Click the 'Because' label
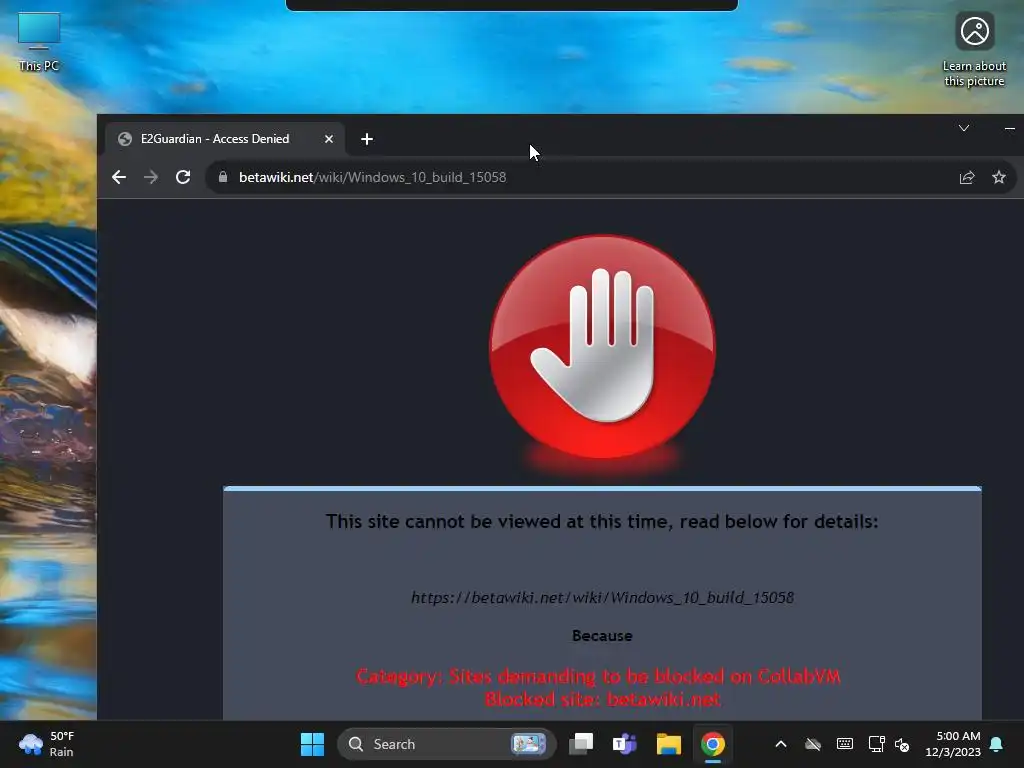The height and width of the screenshot is (768, 1024). (x=602, y=635)
